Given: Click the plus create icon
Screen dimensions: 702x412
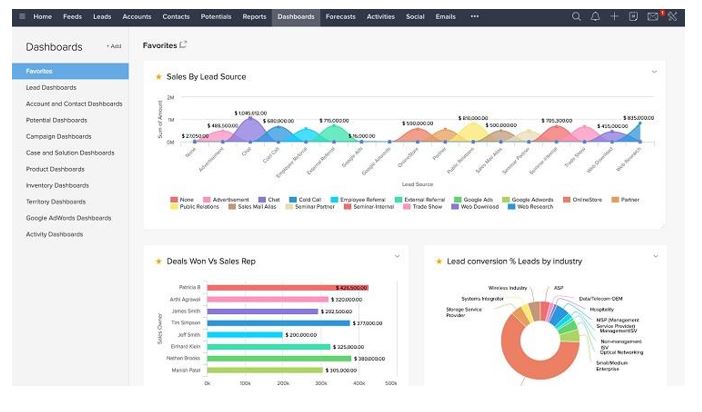Looking at the screenshot, I should (614, 17).
